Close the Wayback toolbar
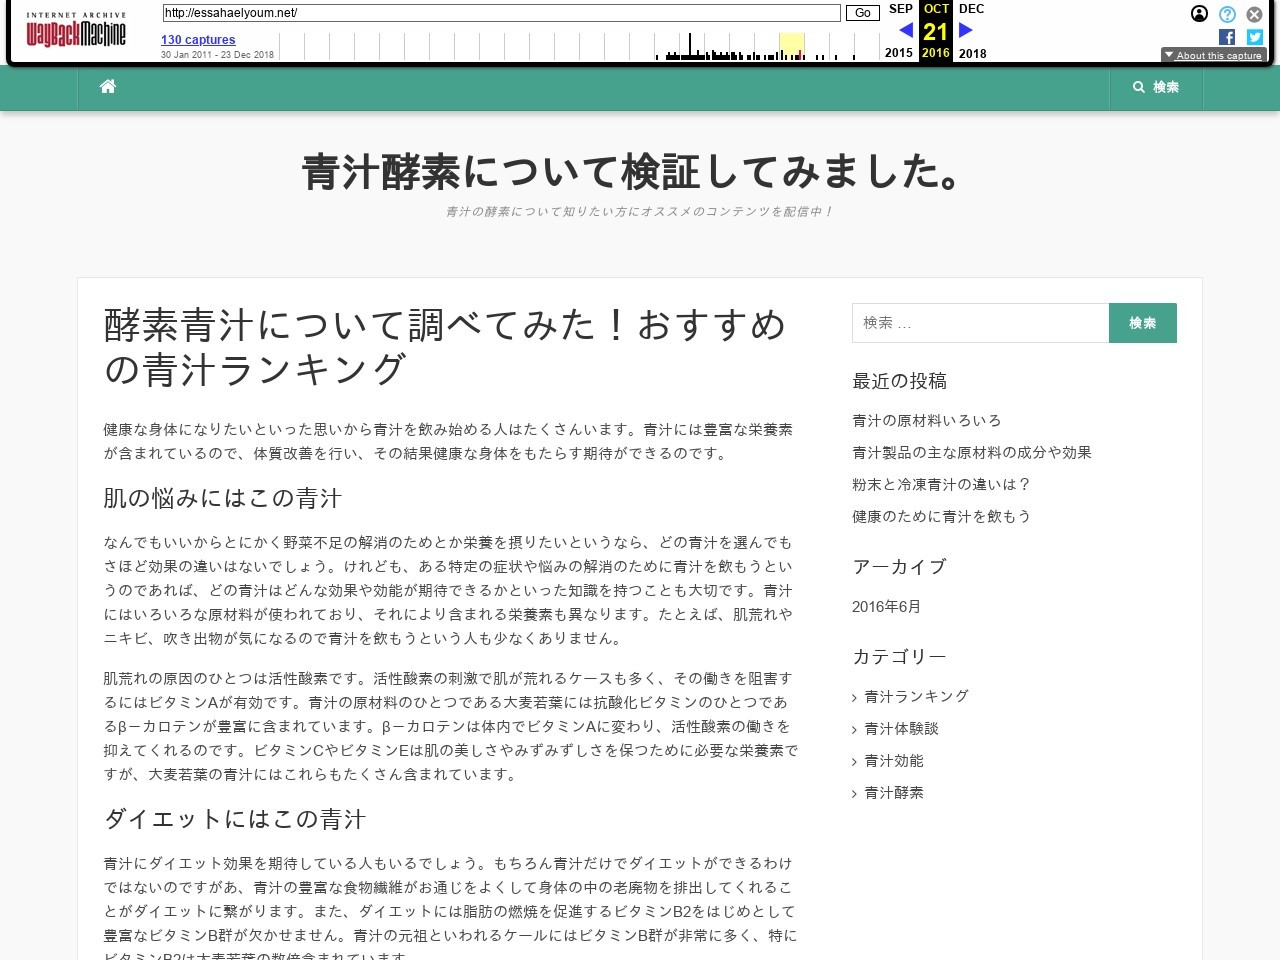1280x960 pixels. point(1254,14)
